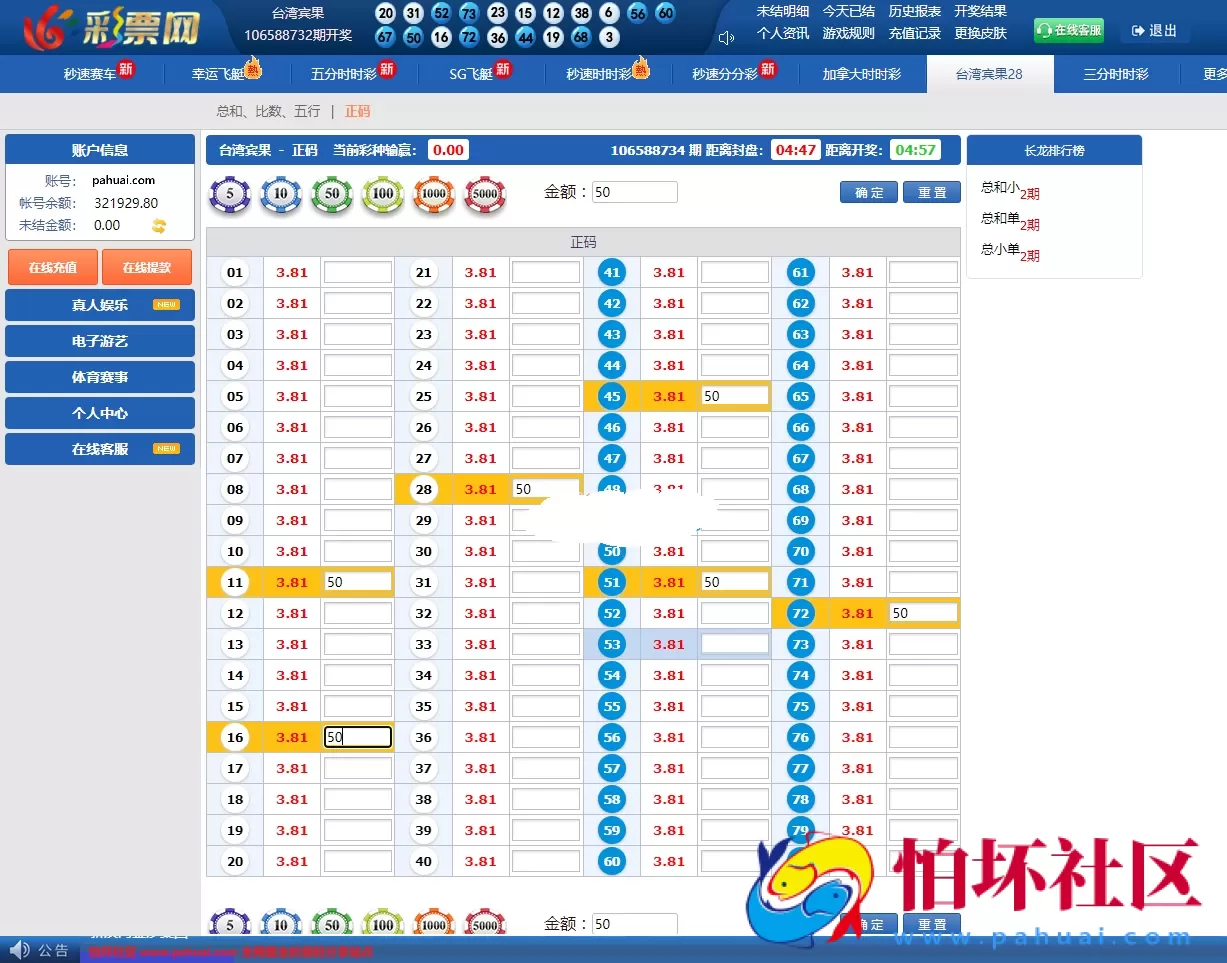The height and width of the screenshot is (963, 1227).
Task: Open the 历史报表 menu item
Action: coord(914,11)
